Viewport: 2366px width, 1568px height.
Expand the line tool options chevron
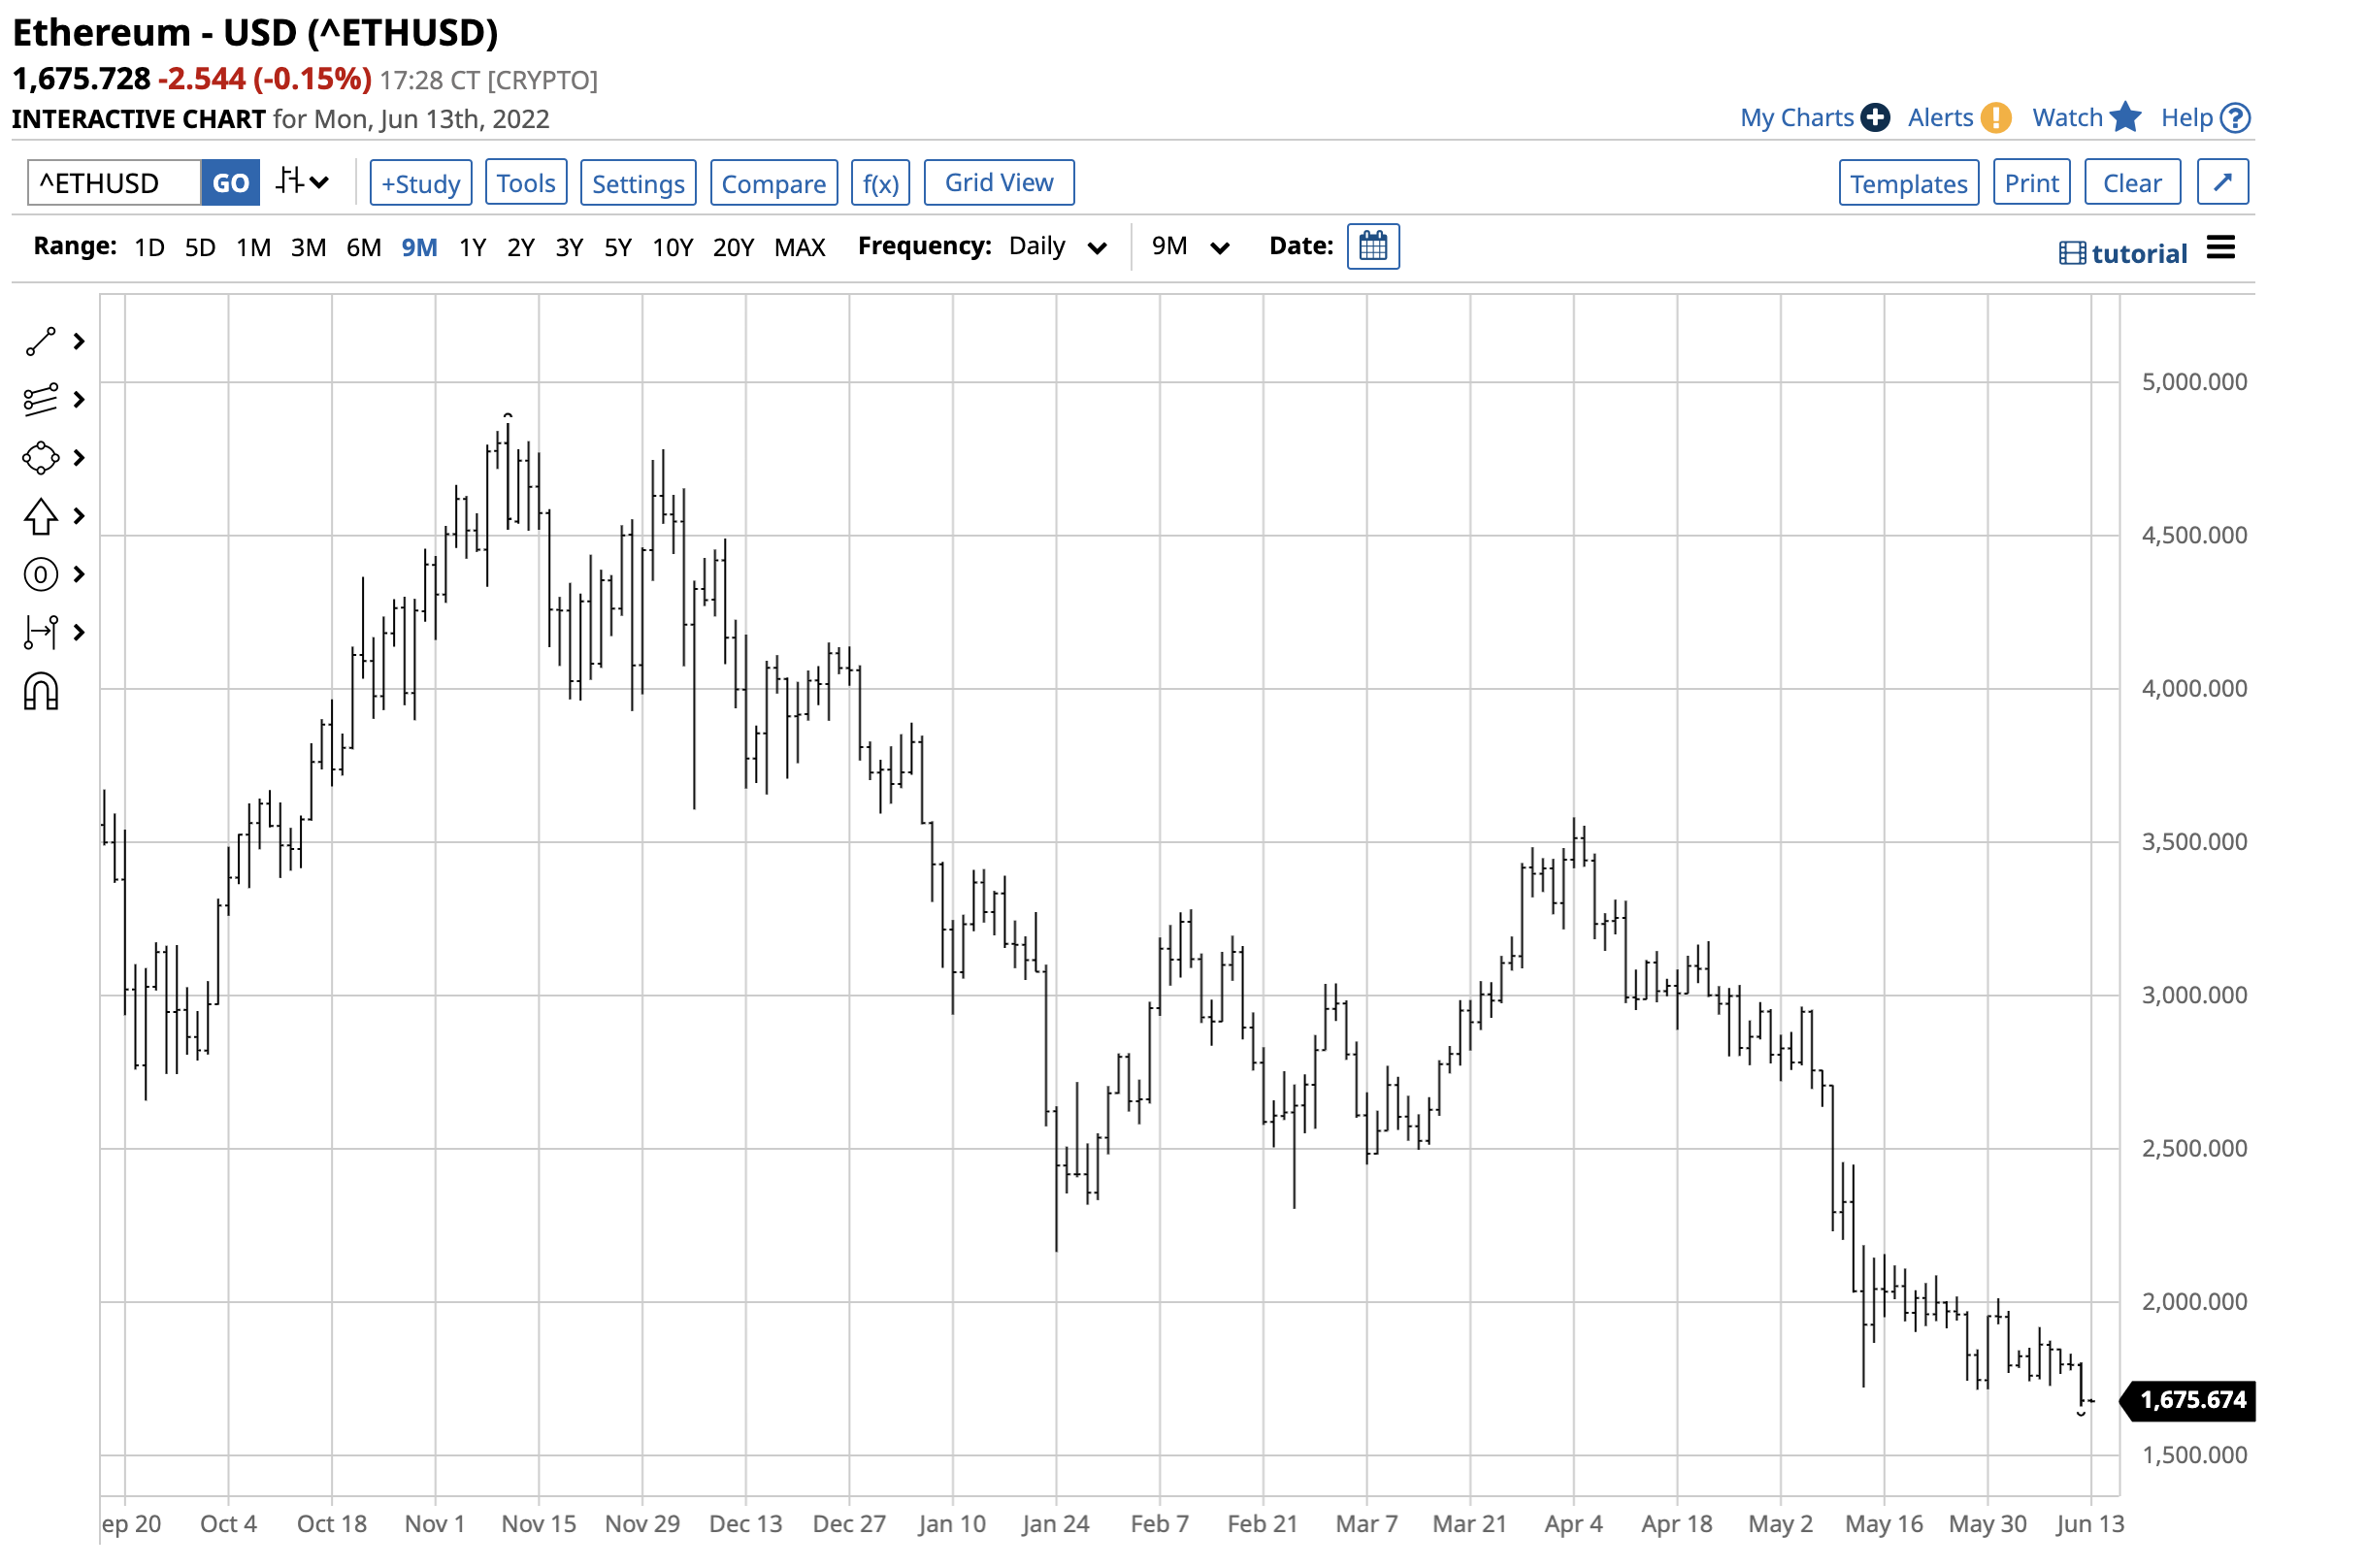tap(79, 342)
